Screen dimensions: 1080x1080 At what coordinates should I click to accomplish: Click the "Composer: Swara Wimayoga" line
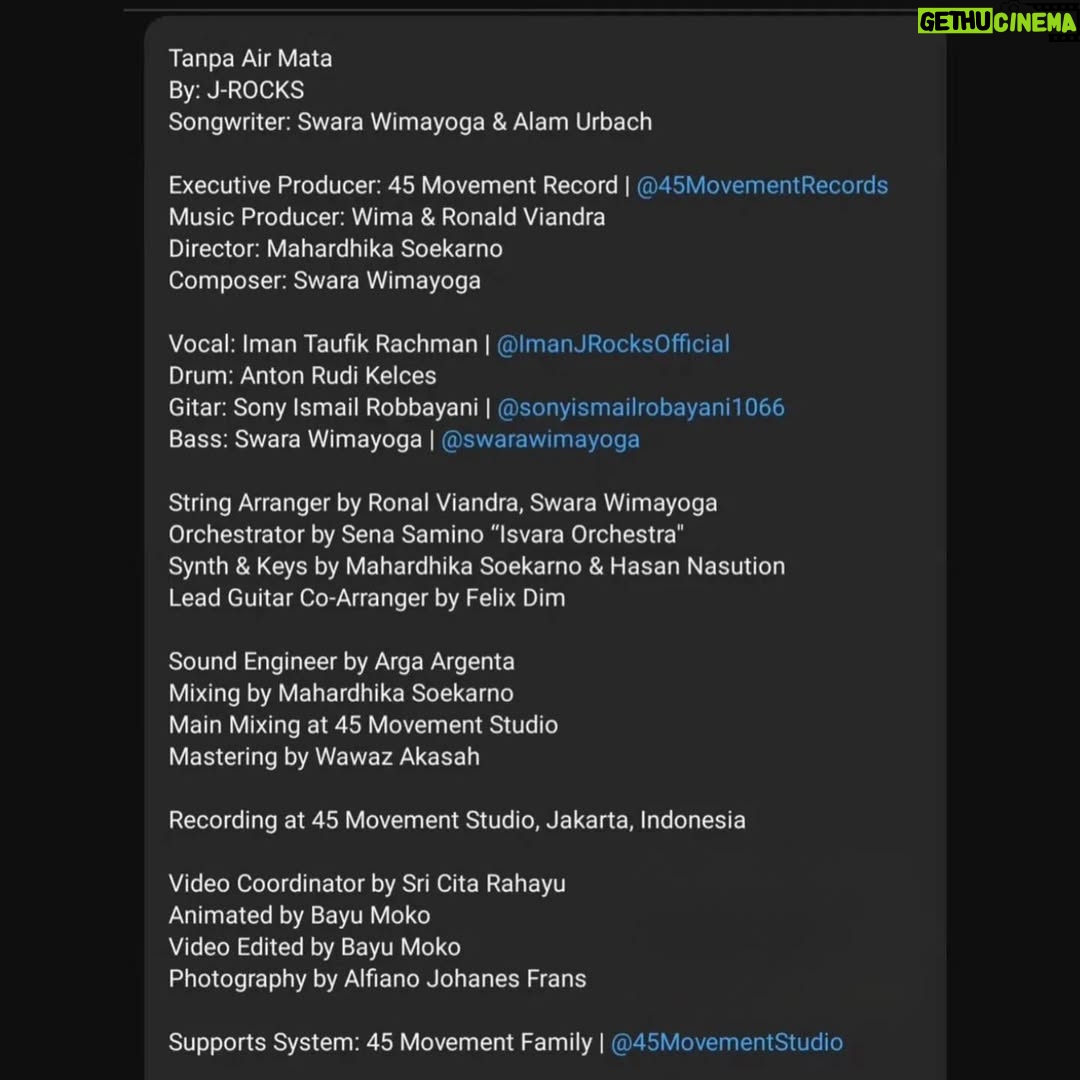pyautogui.click(x=325, y=281)
